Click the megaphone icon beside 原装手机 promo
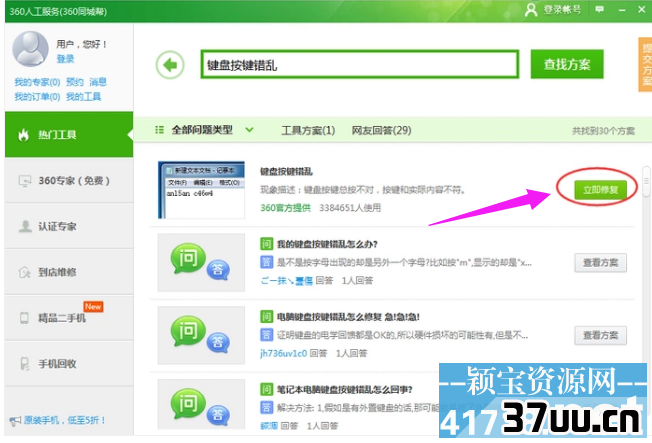 point(15,421)
